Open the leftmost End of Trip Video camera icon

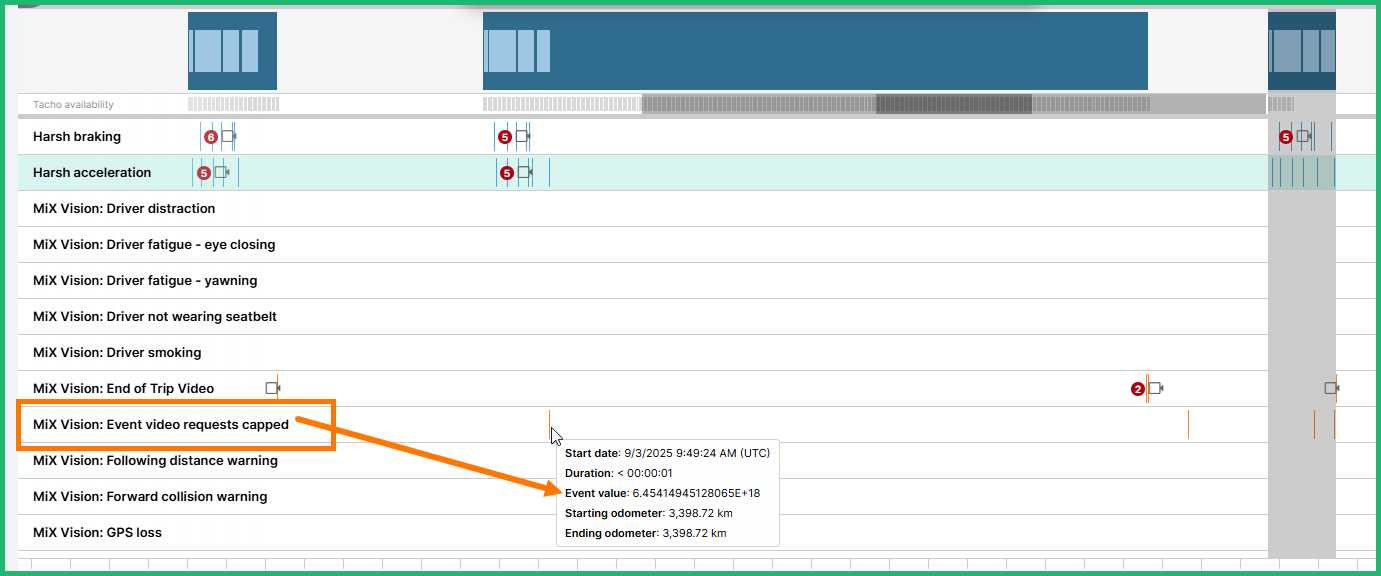pos(272,388)
